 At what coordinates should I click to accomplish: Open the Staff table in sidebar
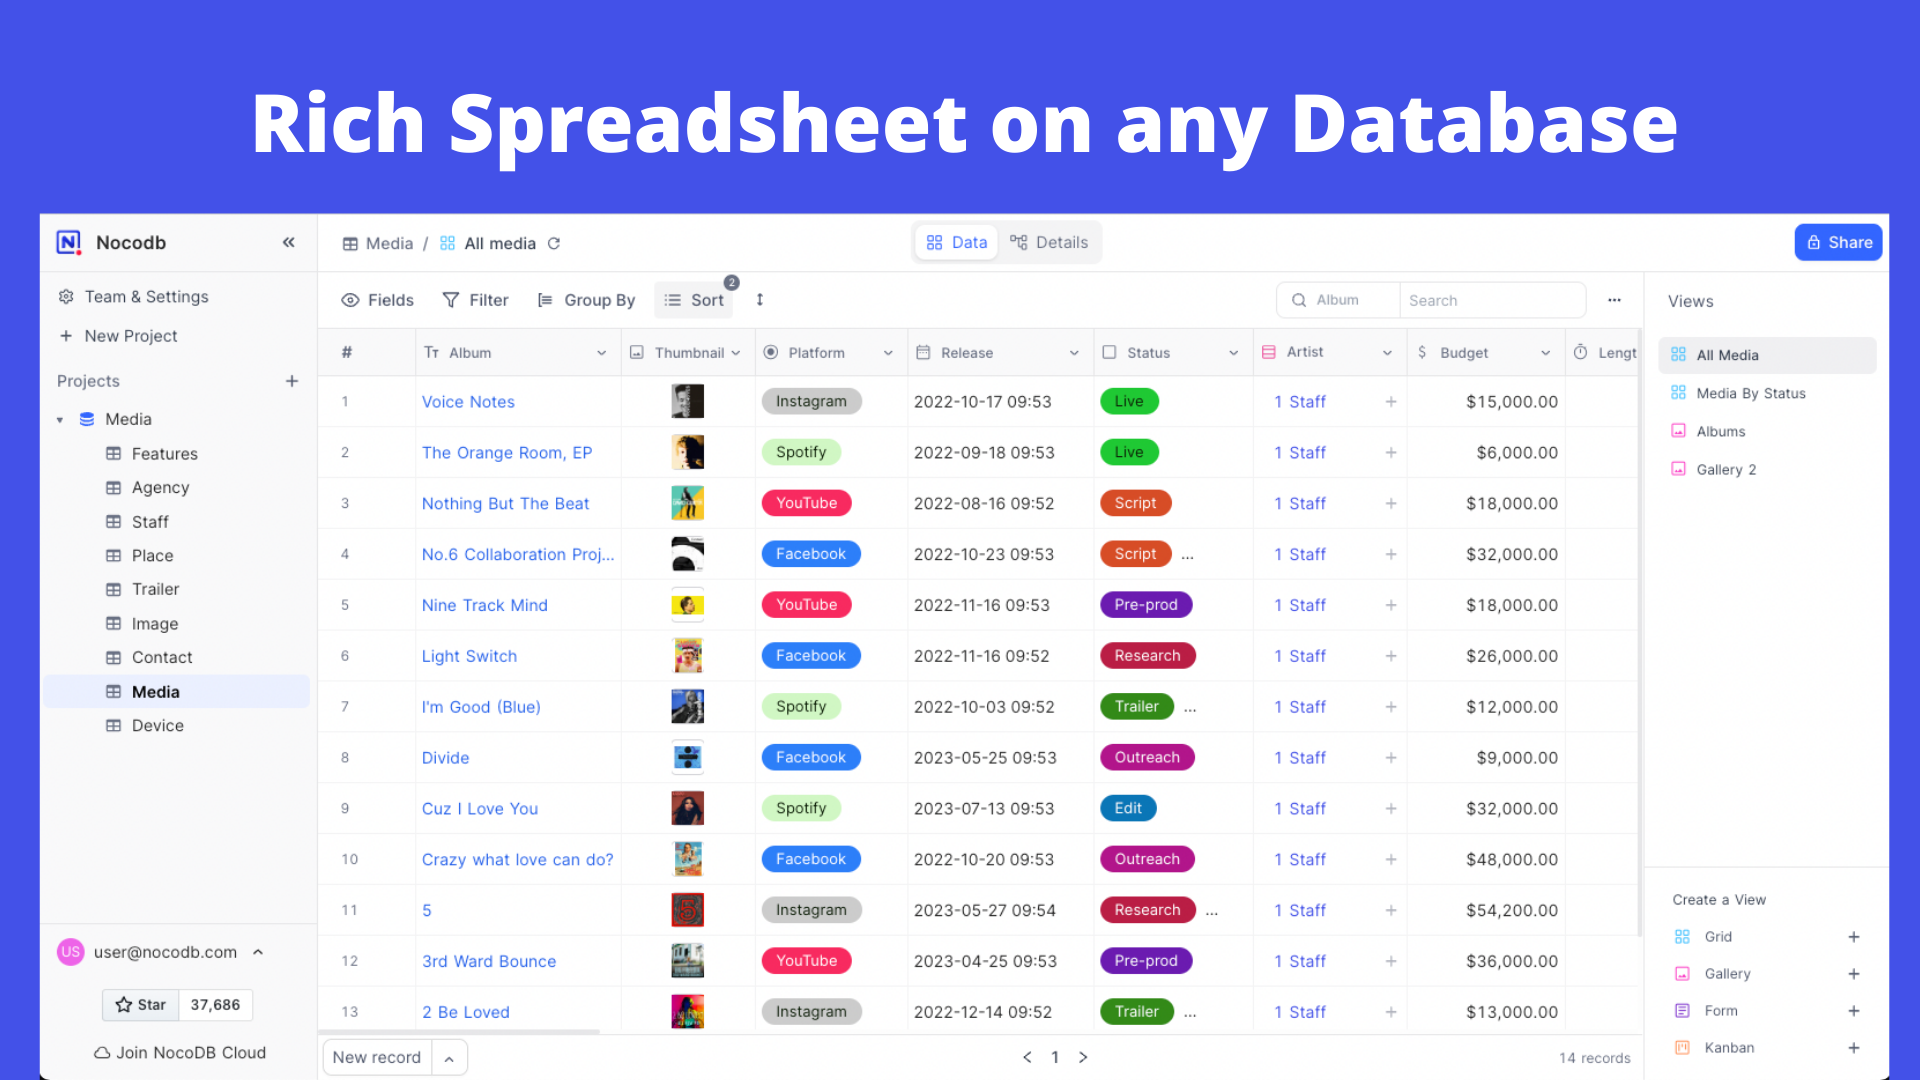[150, 522]
